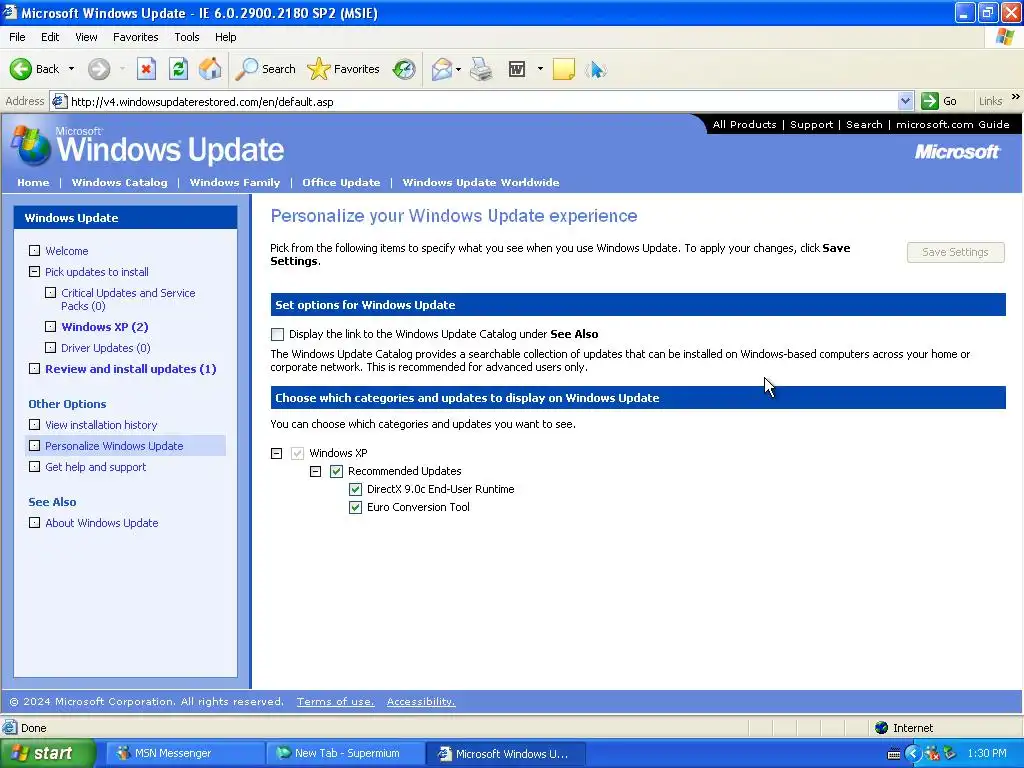
Task: Click the View installation history bullet icon
Action: [35, 424]
